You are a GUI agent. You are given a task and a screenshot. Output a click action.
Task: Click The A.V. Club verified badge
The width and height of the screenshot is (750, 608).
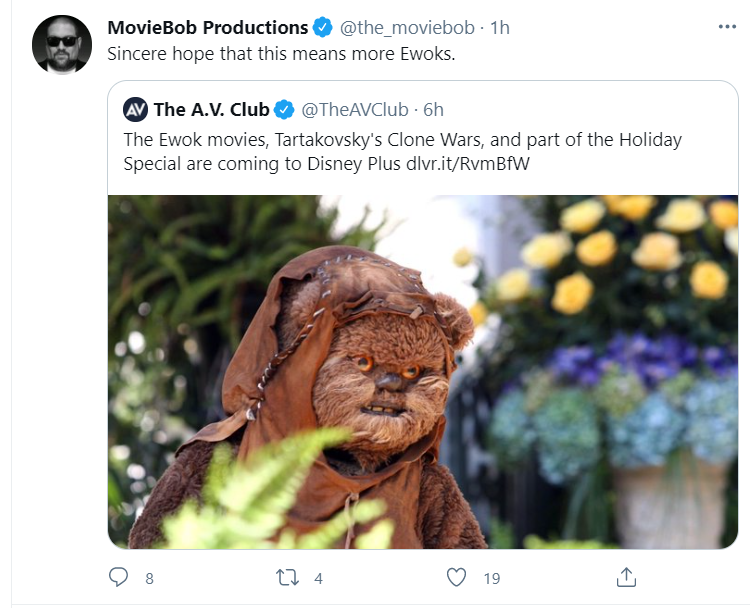pyautogui.click(x=284, y=110)
